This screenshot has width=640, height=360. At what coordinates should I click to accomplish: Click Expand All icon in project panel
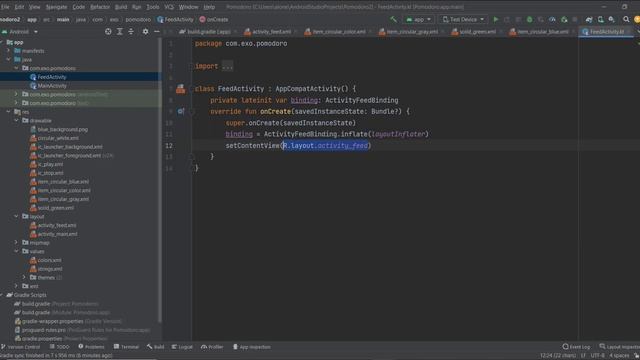120,31
